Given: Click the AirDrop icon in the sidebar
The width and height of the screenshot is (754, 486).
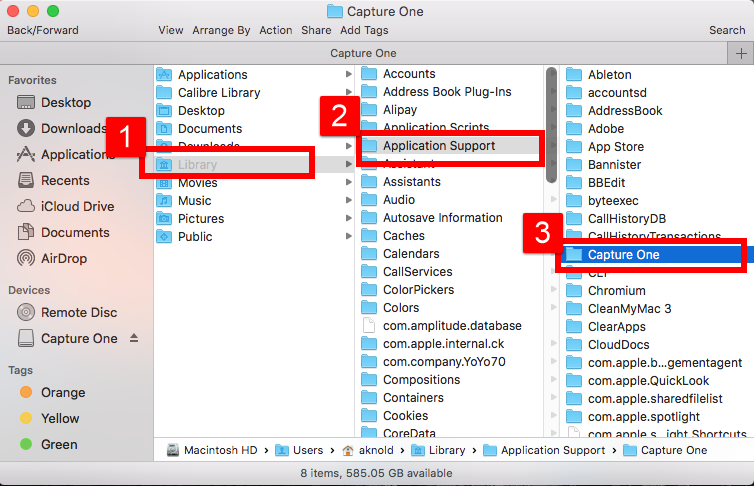Looking at the screenshot, I should click(x=27, y=258).
